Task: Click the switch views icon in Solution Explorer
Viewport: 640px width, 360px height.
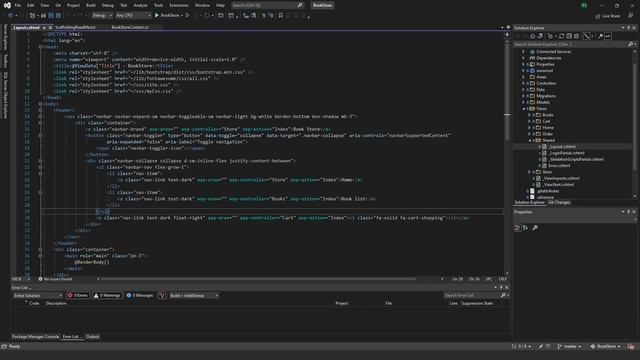Action: (540, 36)
